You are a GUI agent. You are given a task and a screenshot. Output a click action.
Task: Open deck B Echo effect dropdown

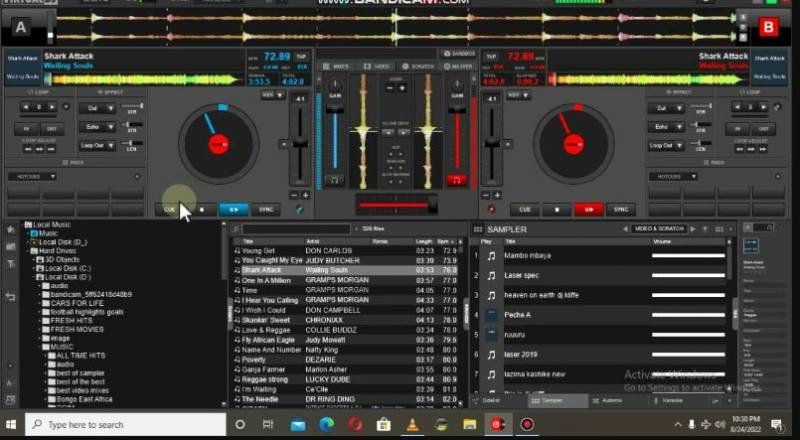tap(666, 127)
